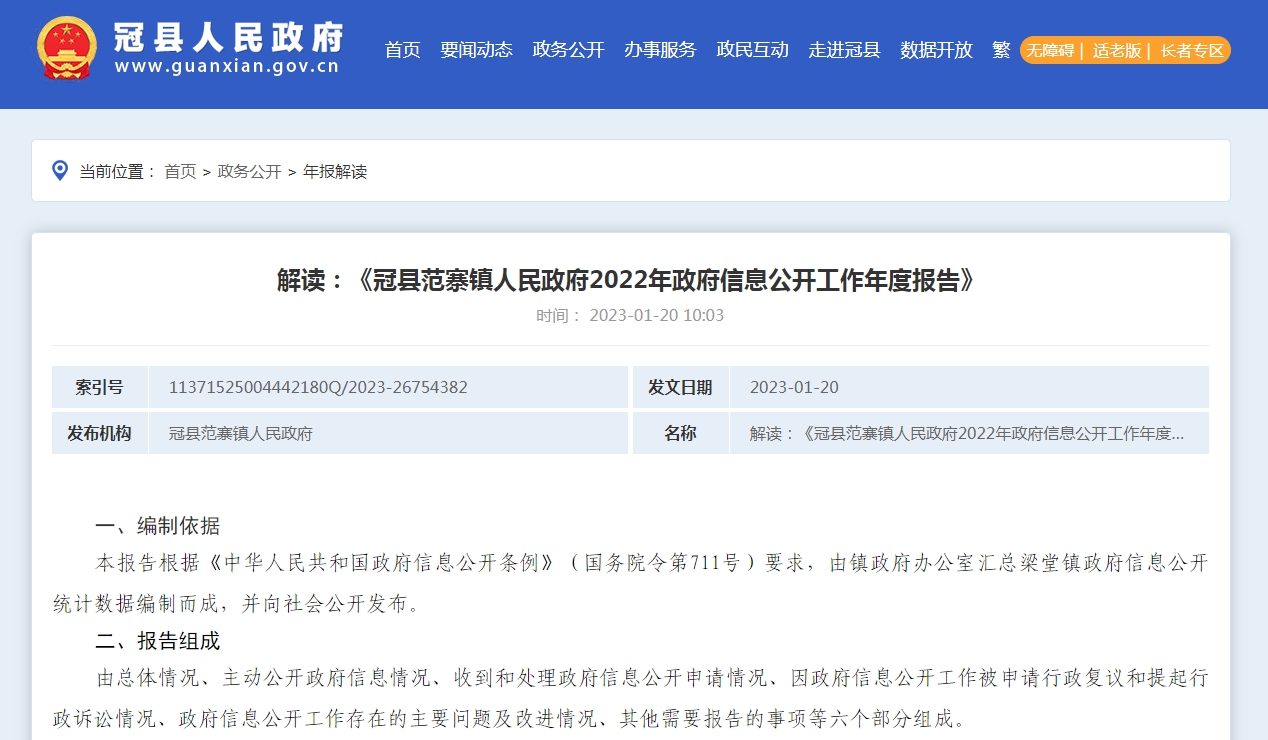Click the 一、编制依据 section heading

[158, 526]
